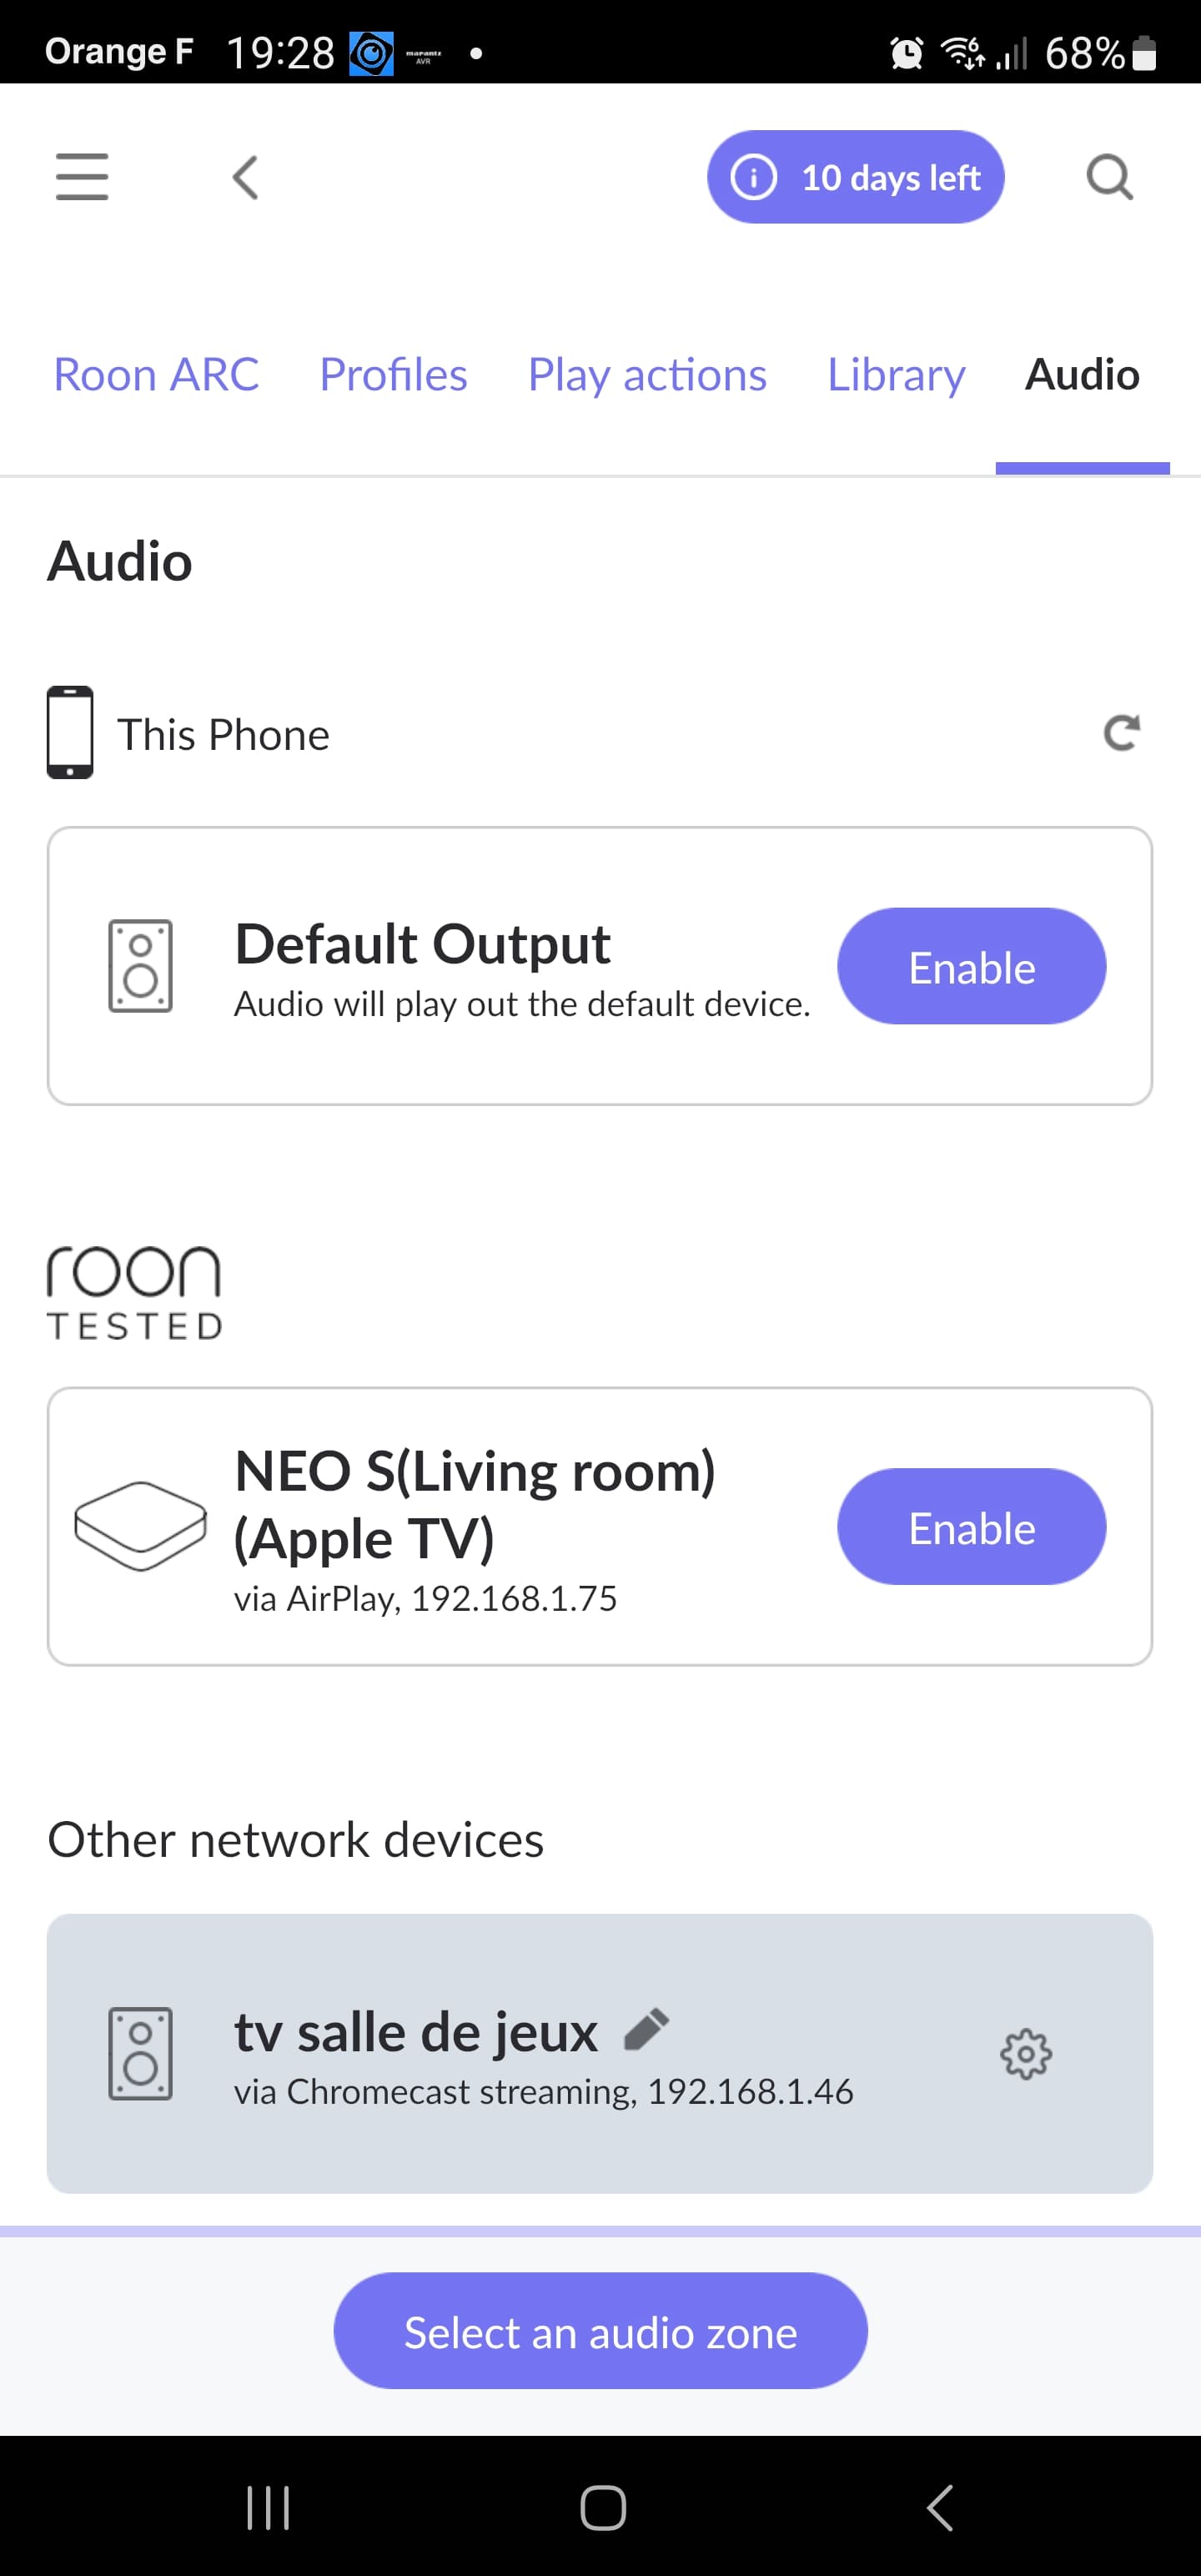Tap the Apple TV device icon
This screenshot has width=1201, height=2576.
coord(140,1526)
